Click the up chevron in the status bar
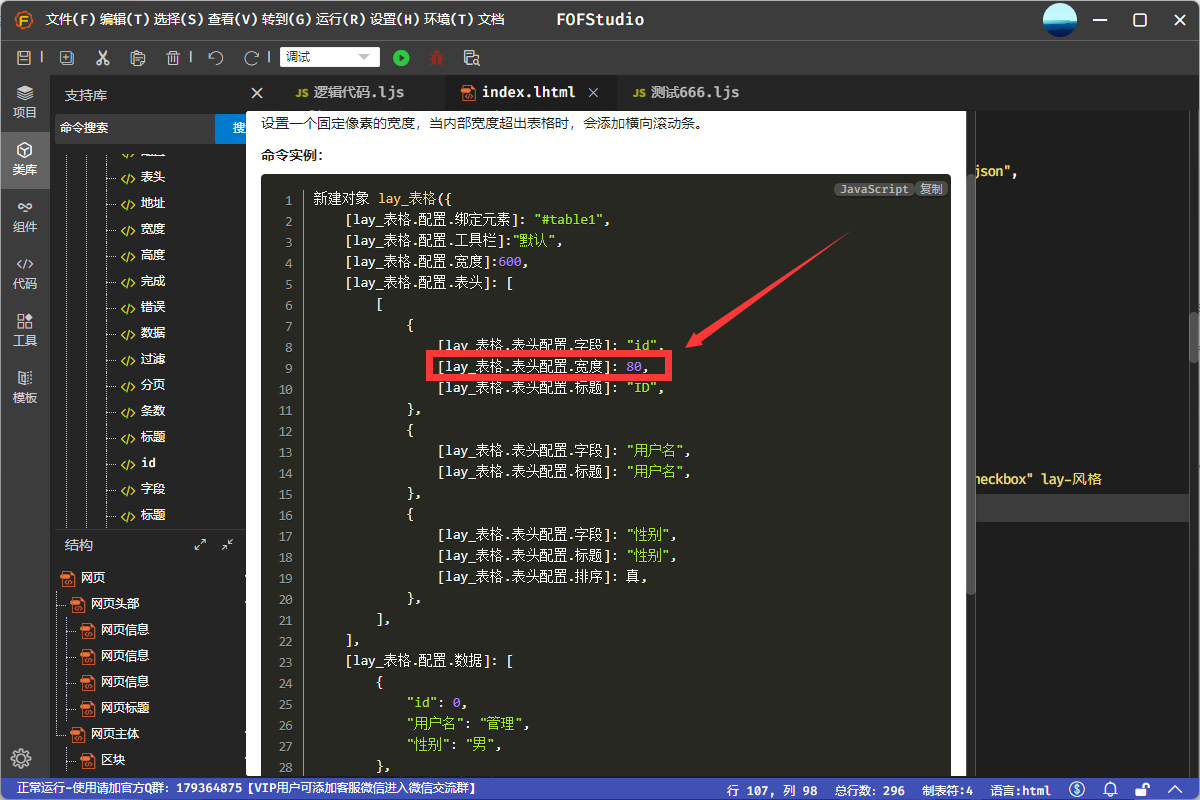Image resolution: width=1200 pixels, height=800 pixels. (x=1177, y=790)
